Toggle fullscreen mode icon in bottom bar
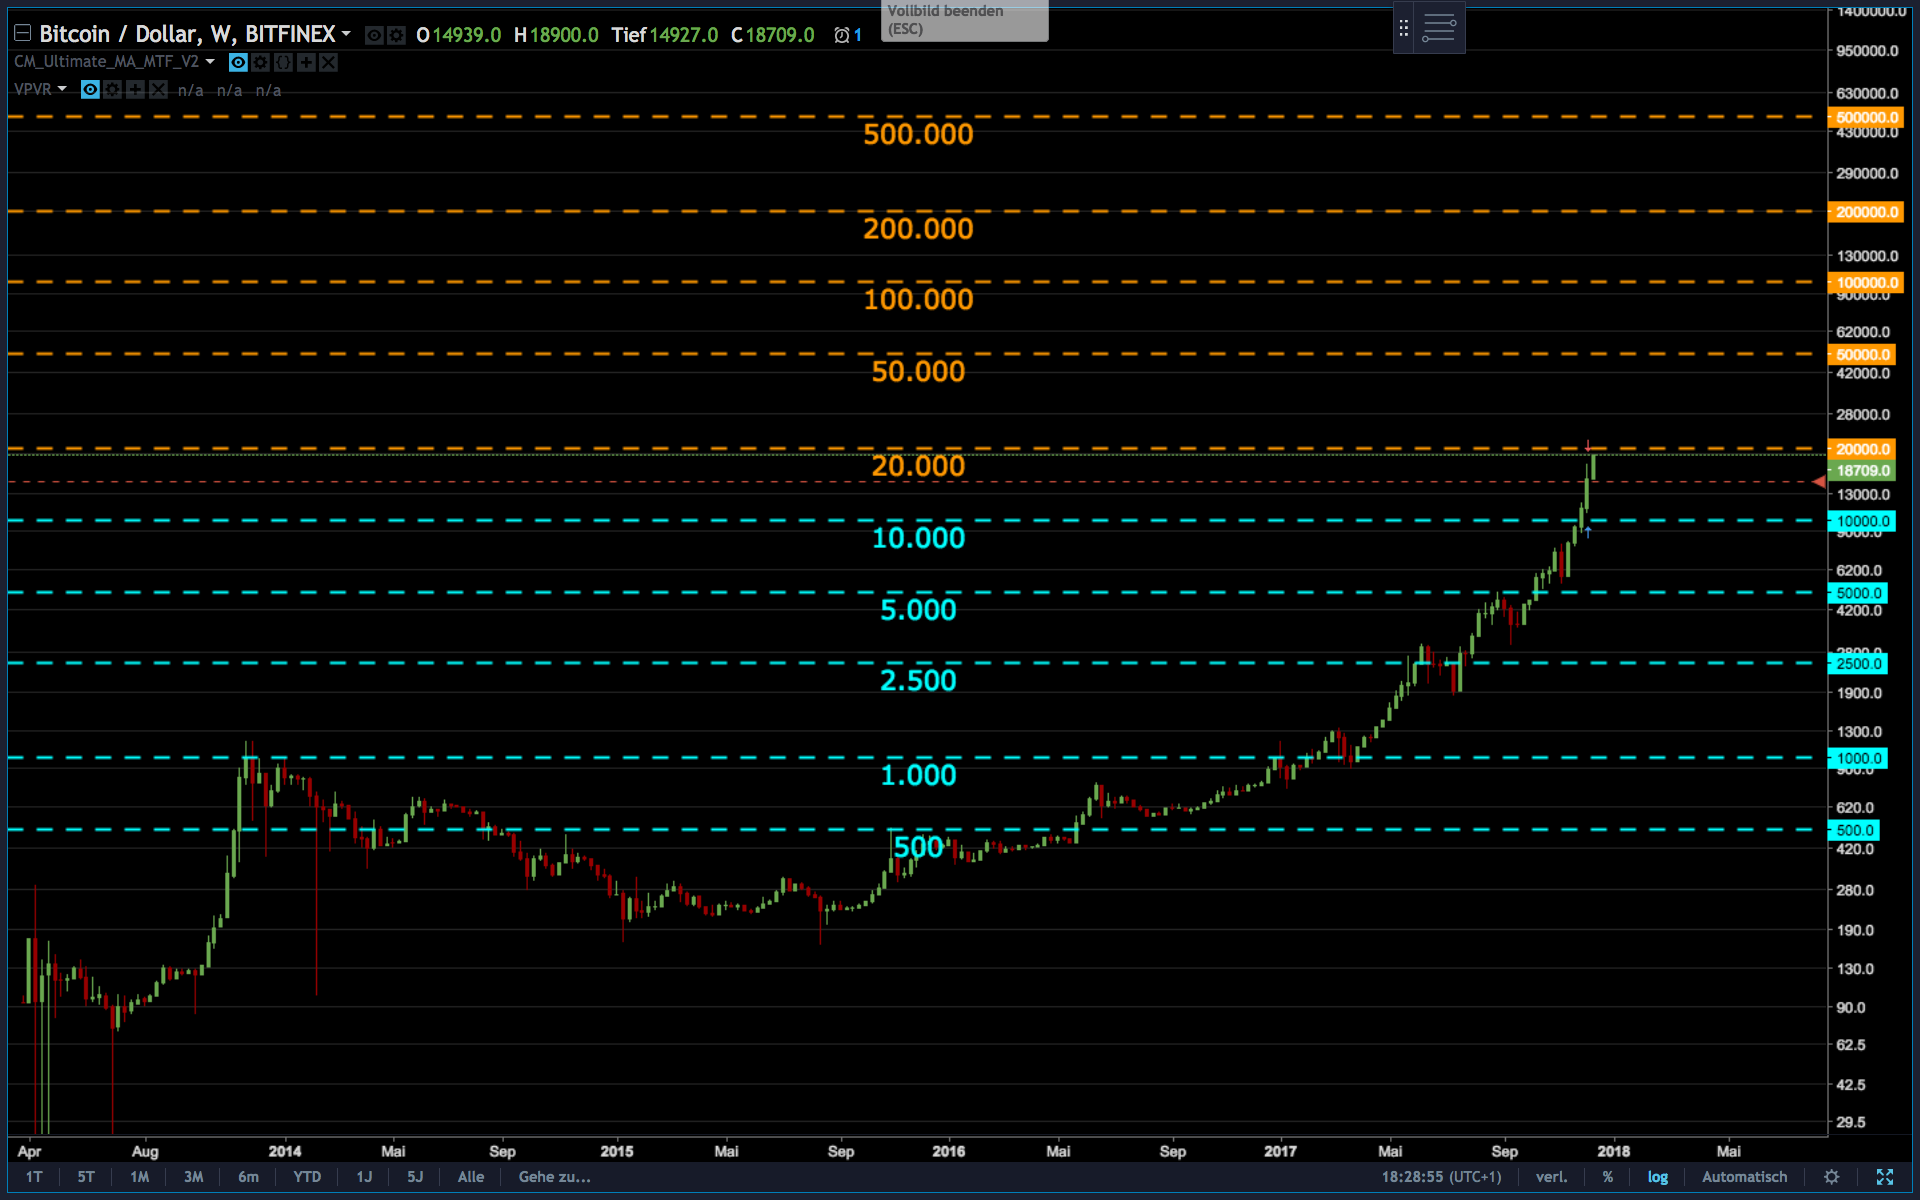Viewport: 1920px width, 1200px height. click(1884, 1177)
